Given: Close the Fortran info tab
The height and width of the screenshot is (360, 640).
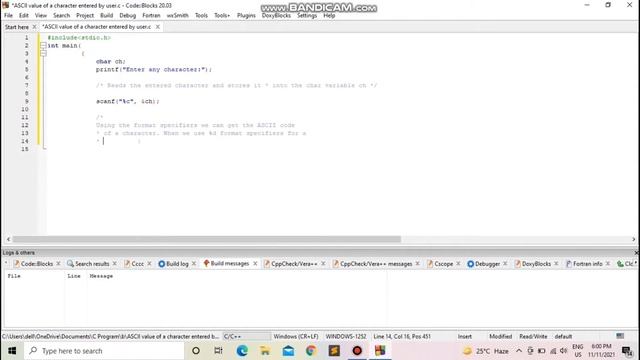Looking at the screenshot, I should (x=608, y=264).
